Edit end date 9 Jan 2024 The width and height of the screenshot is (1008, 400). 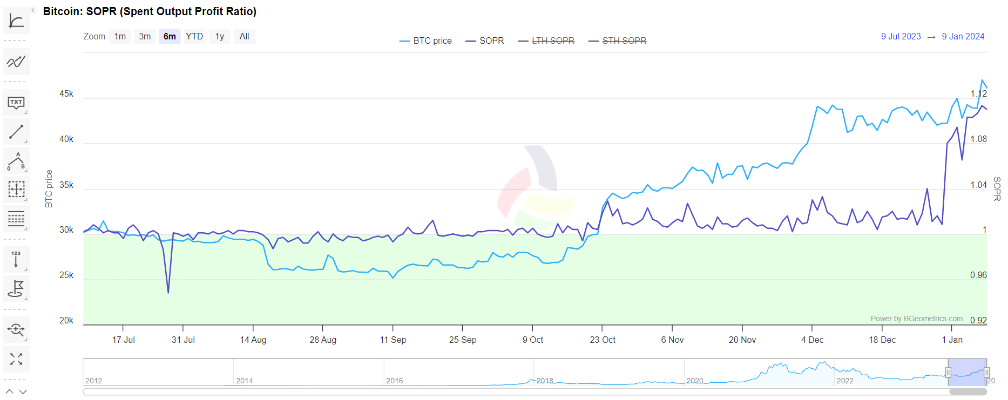click(x=962, y=37)
